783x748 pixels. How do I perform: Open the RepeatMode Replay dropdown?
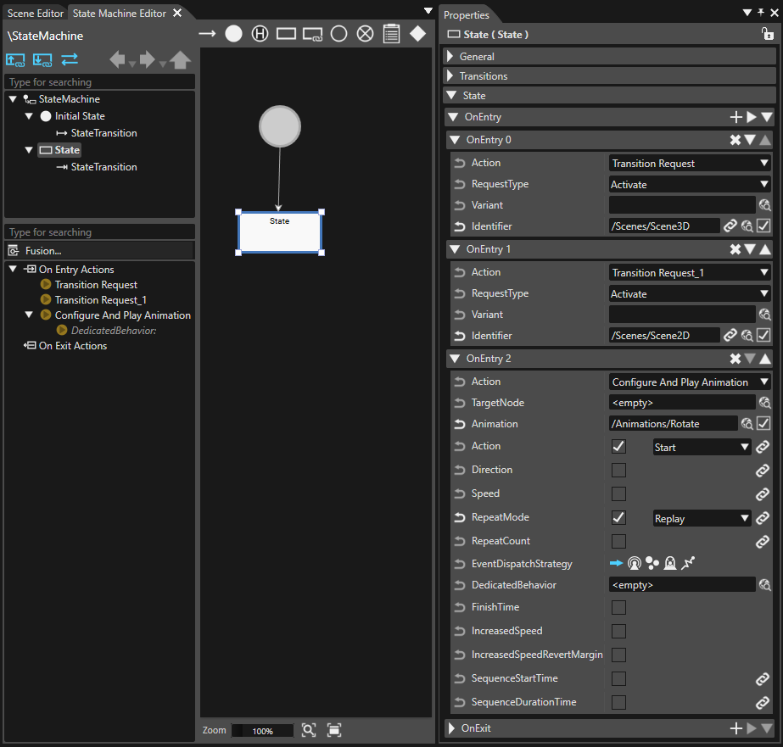coord(702,518)
